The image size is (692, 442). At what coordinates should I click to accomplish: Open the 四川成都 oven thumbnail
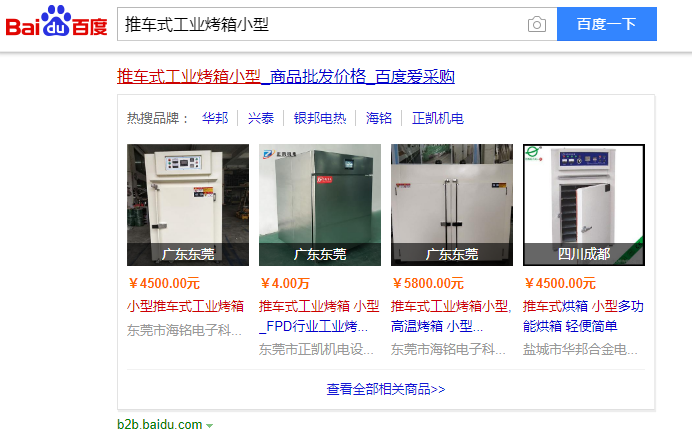584,205
